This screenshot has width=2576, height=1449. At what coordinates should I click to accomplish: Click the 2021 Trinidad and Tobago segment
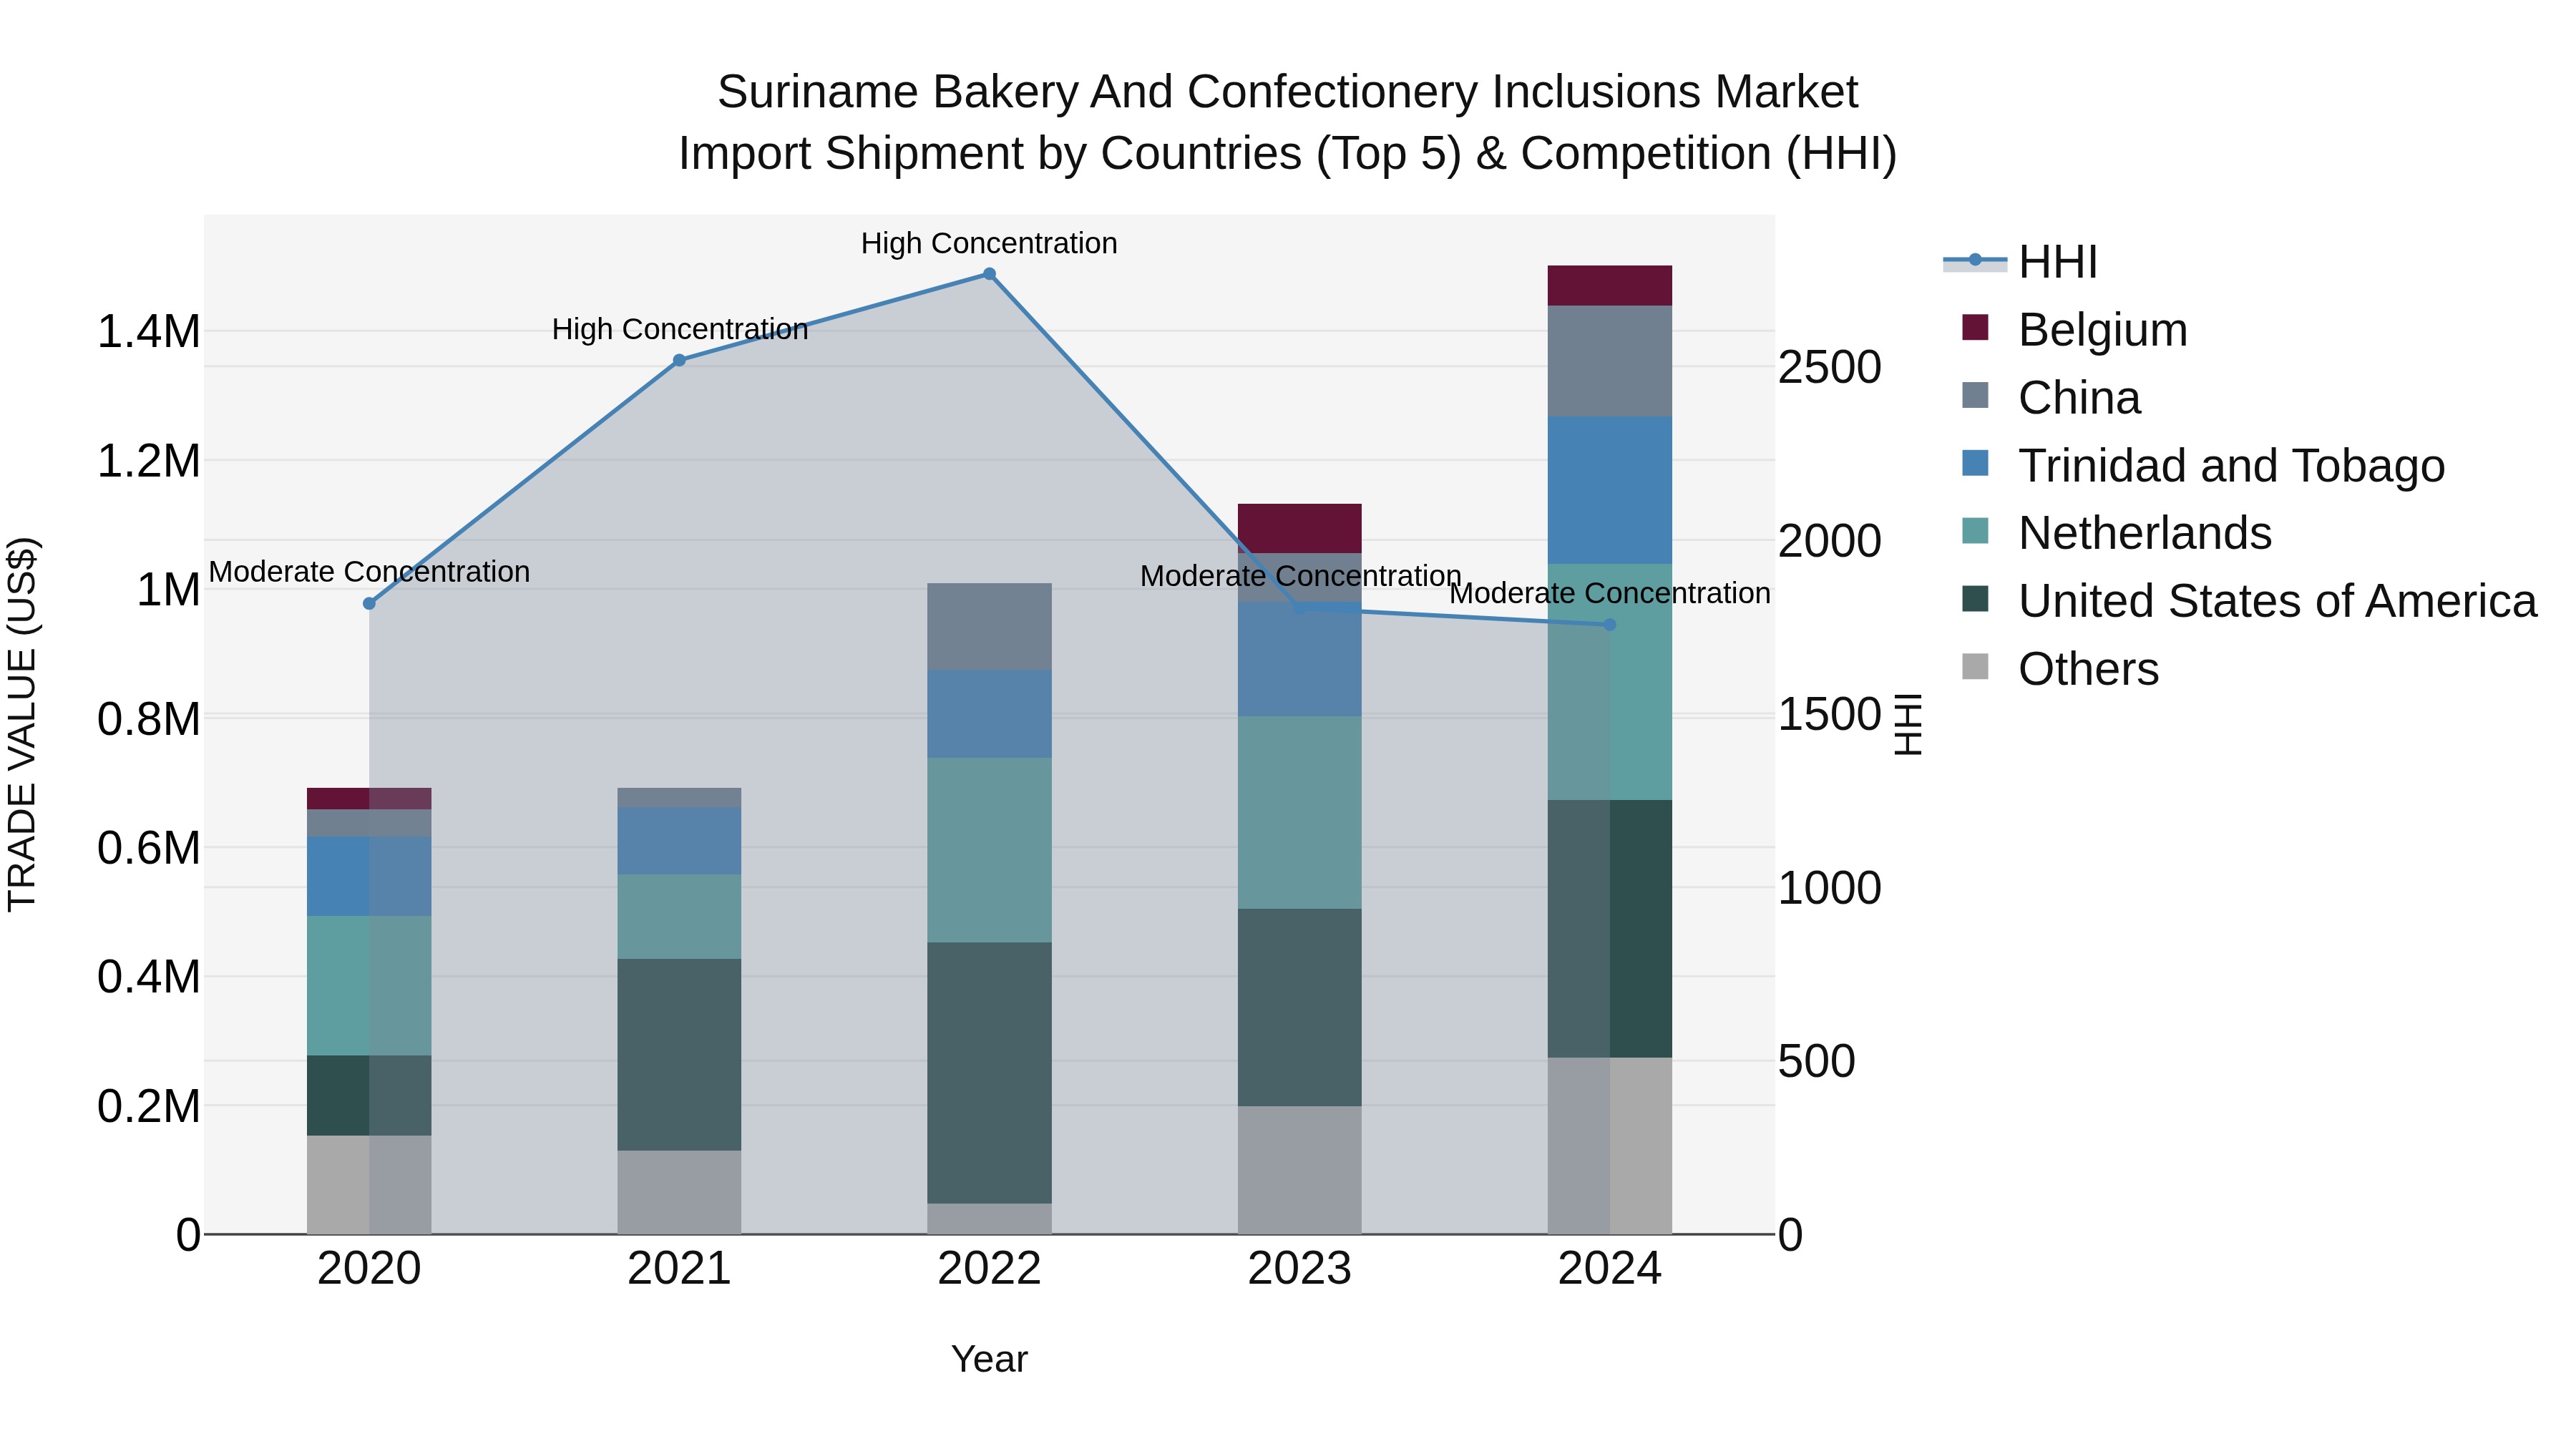point(679,842)
